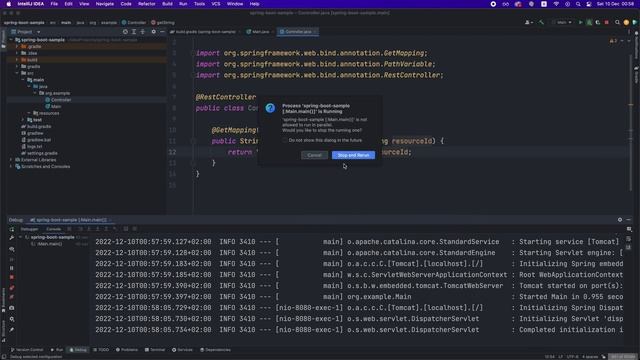Open the Build menu
This screenshot has width=640, height=360.
coord(167,4)
